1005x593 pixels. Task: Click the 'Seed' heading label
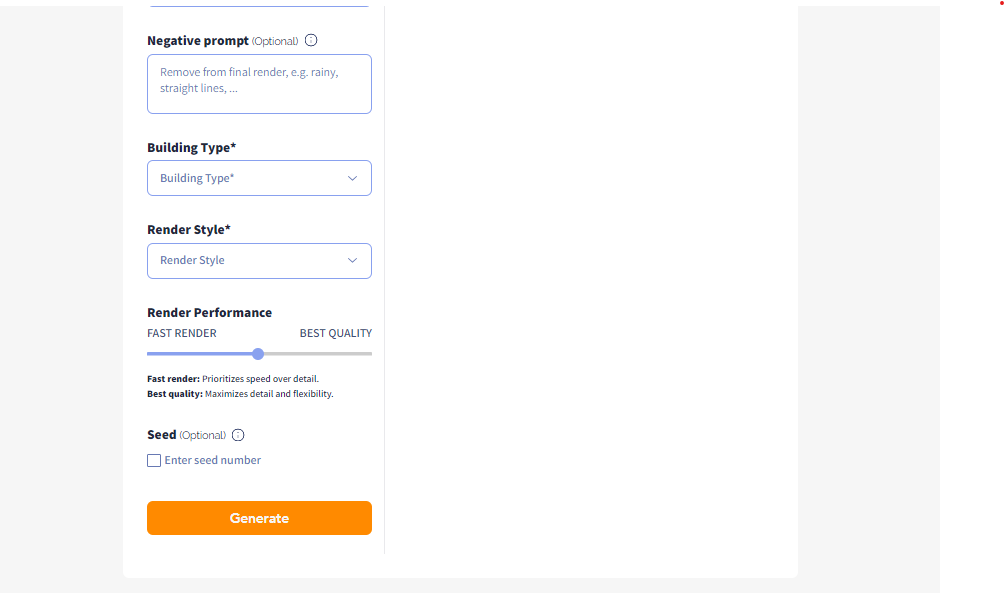point(162,435)
